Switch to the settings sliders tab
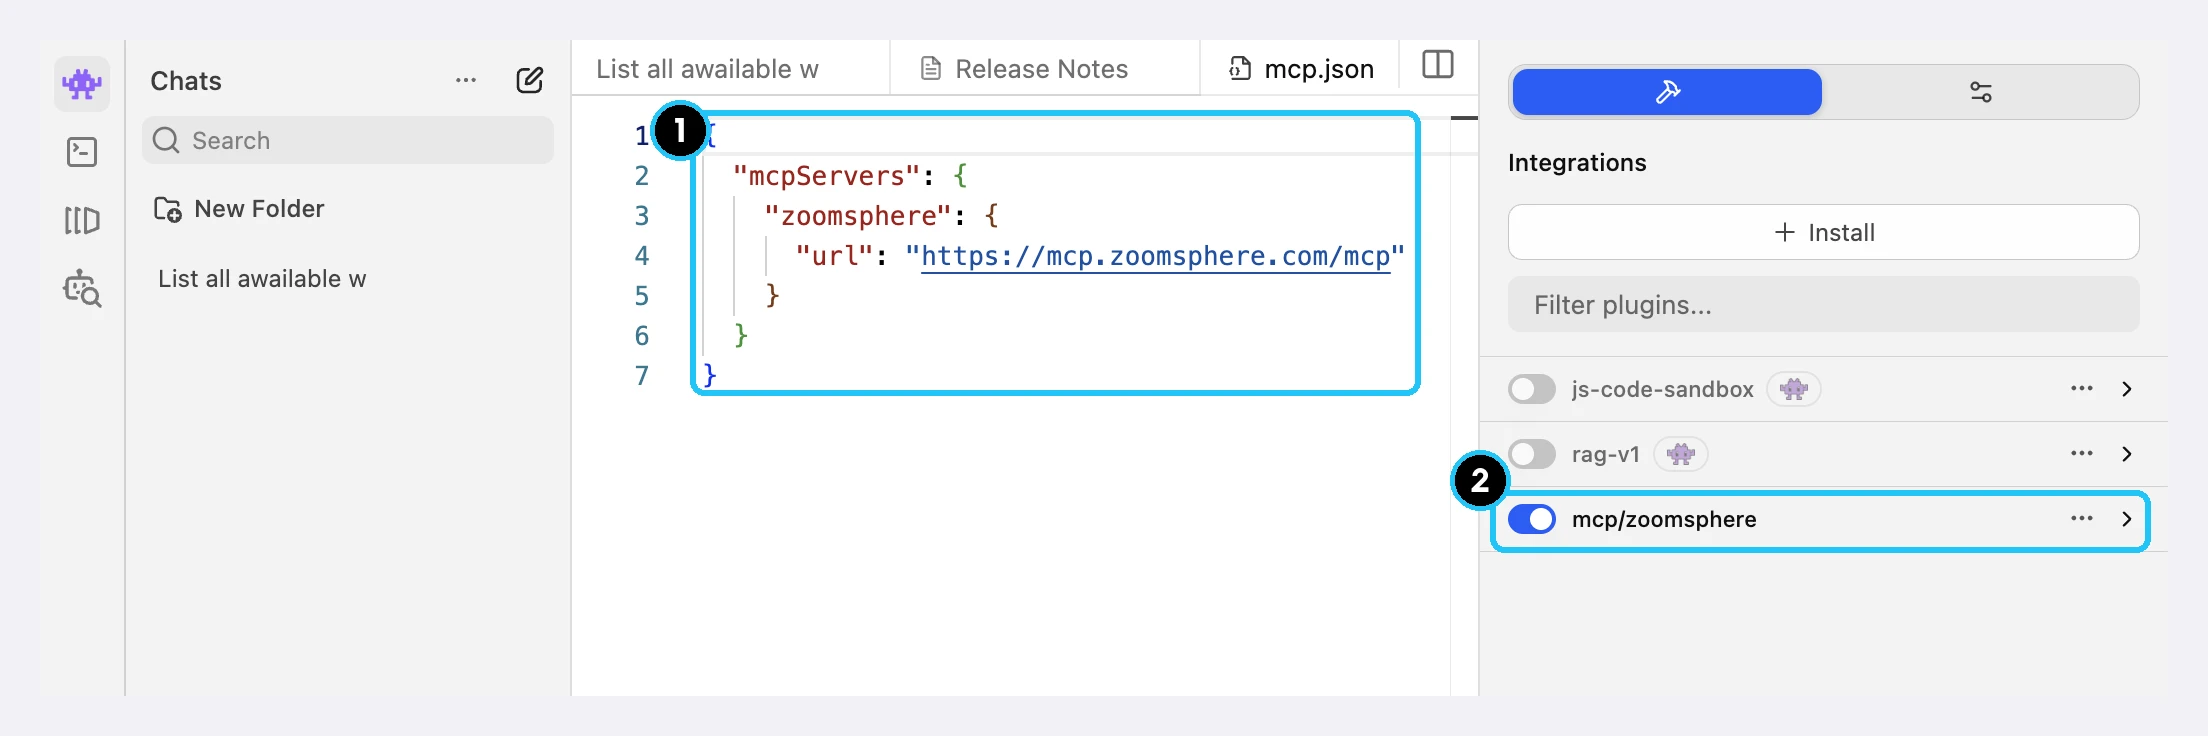 [x=1980, y=92]
